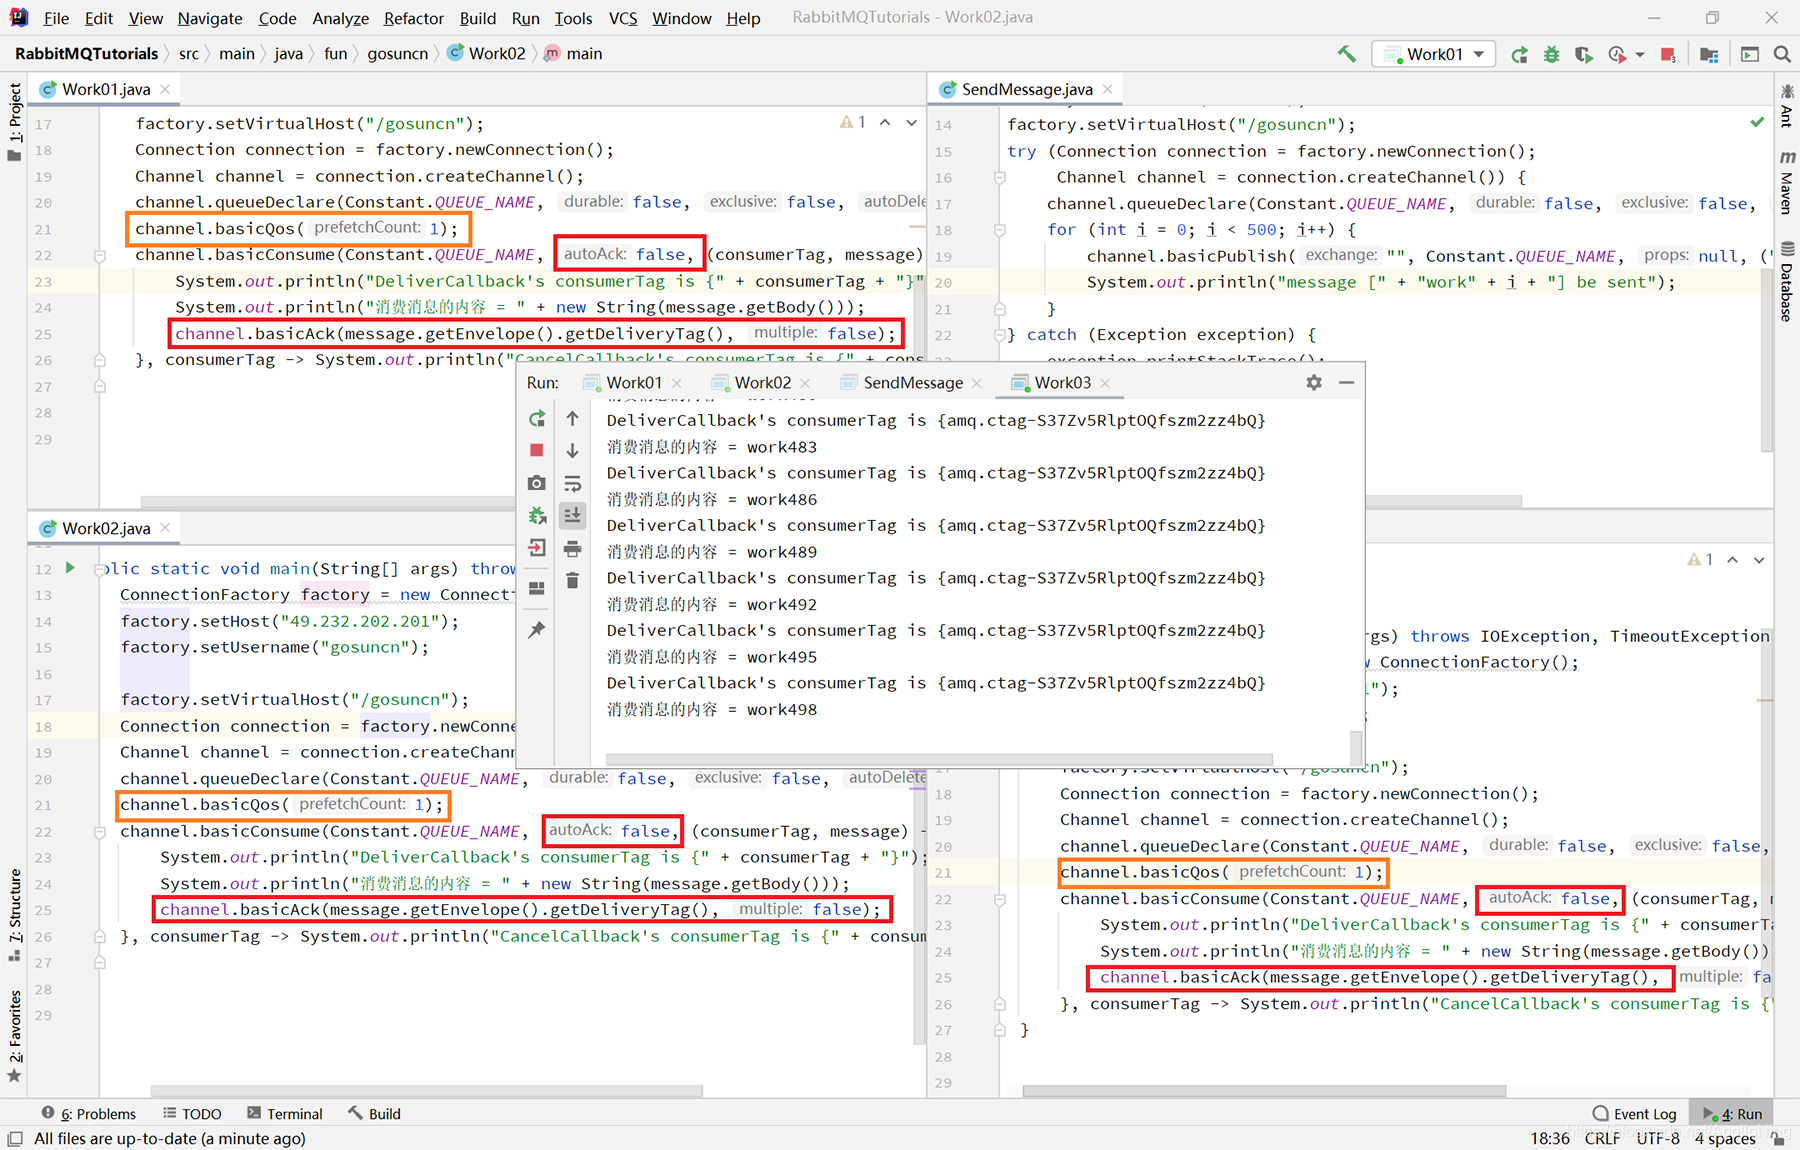Open the Refactor menu
The height and width of the screenshot is (1150, 1800).
tap(413, 18)
